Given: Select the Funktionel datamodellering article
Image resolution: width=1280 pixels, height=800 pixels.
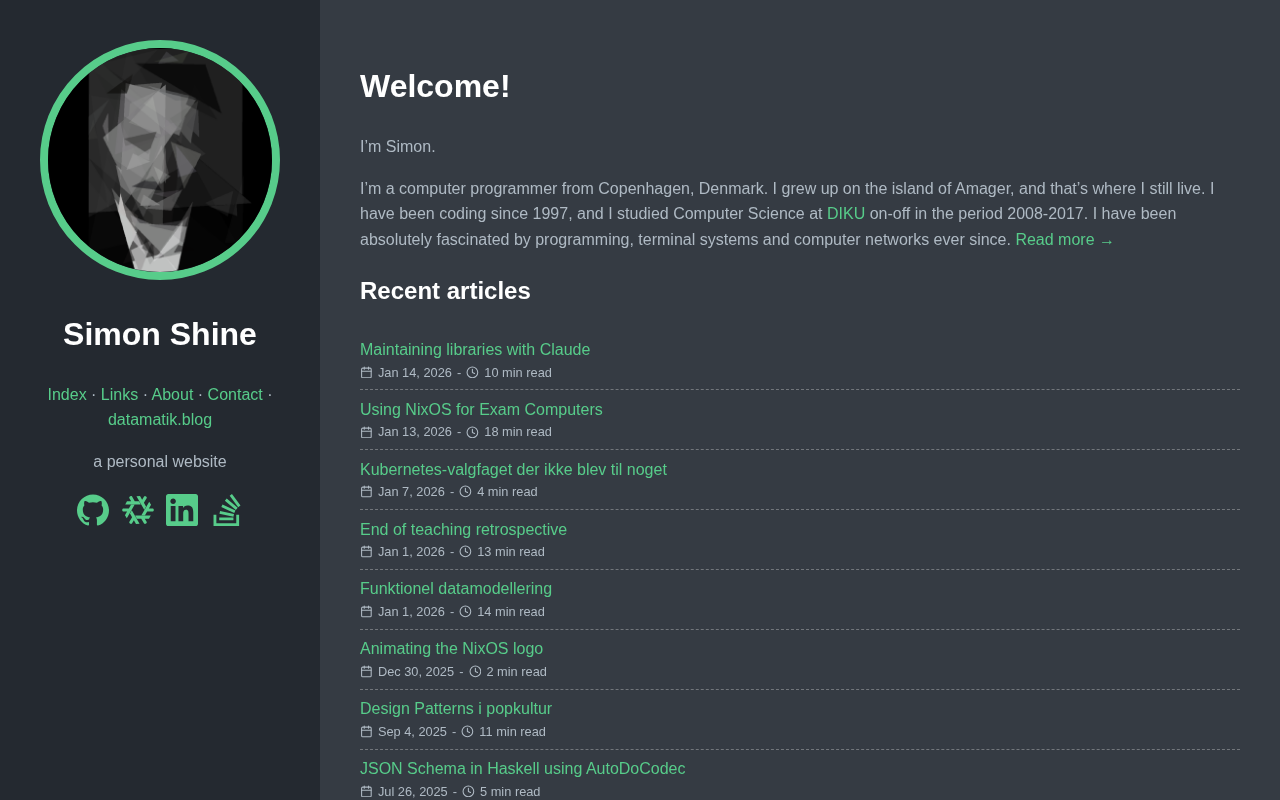Looking at the screenshot, I should click(x=456, y=588).
